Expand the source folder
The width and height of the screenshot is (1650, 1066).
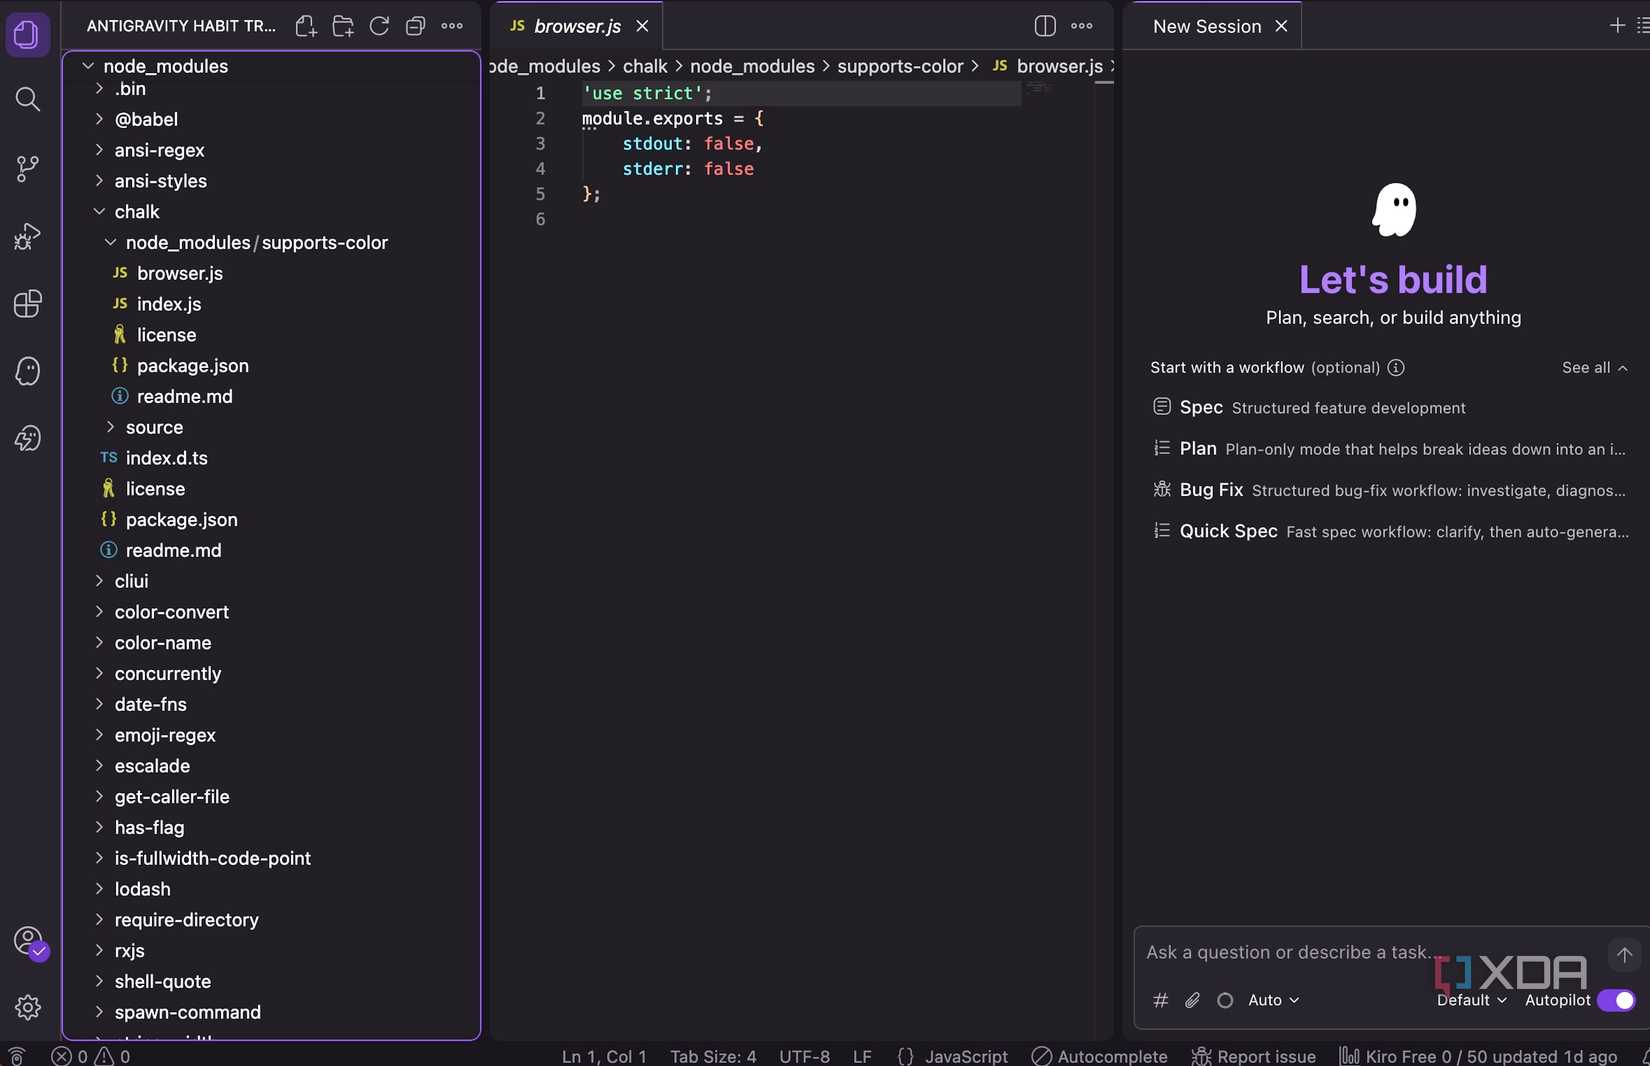tap(271, 427)
